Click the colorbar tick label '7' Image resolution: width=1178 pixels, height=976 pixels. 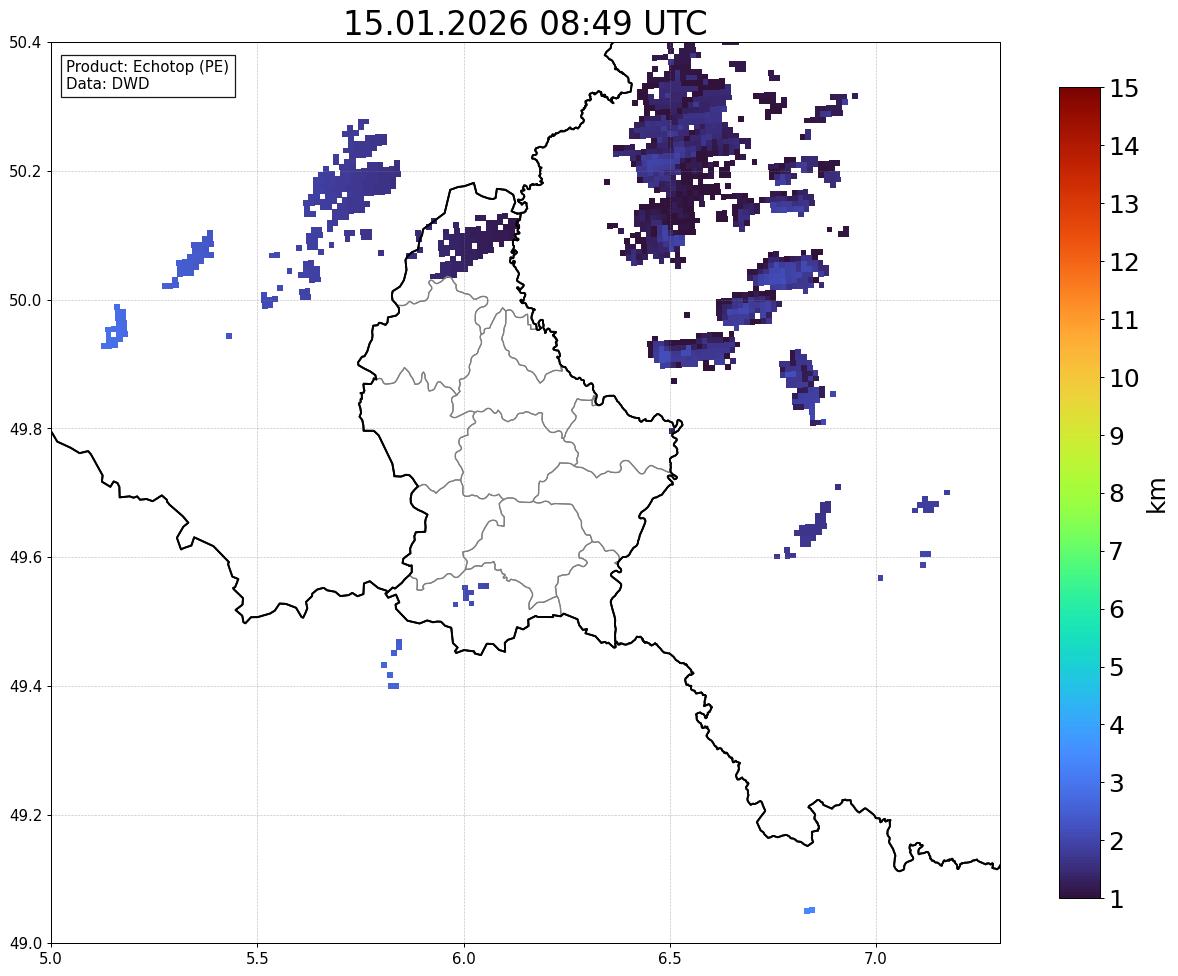1117,551
